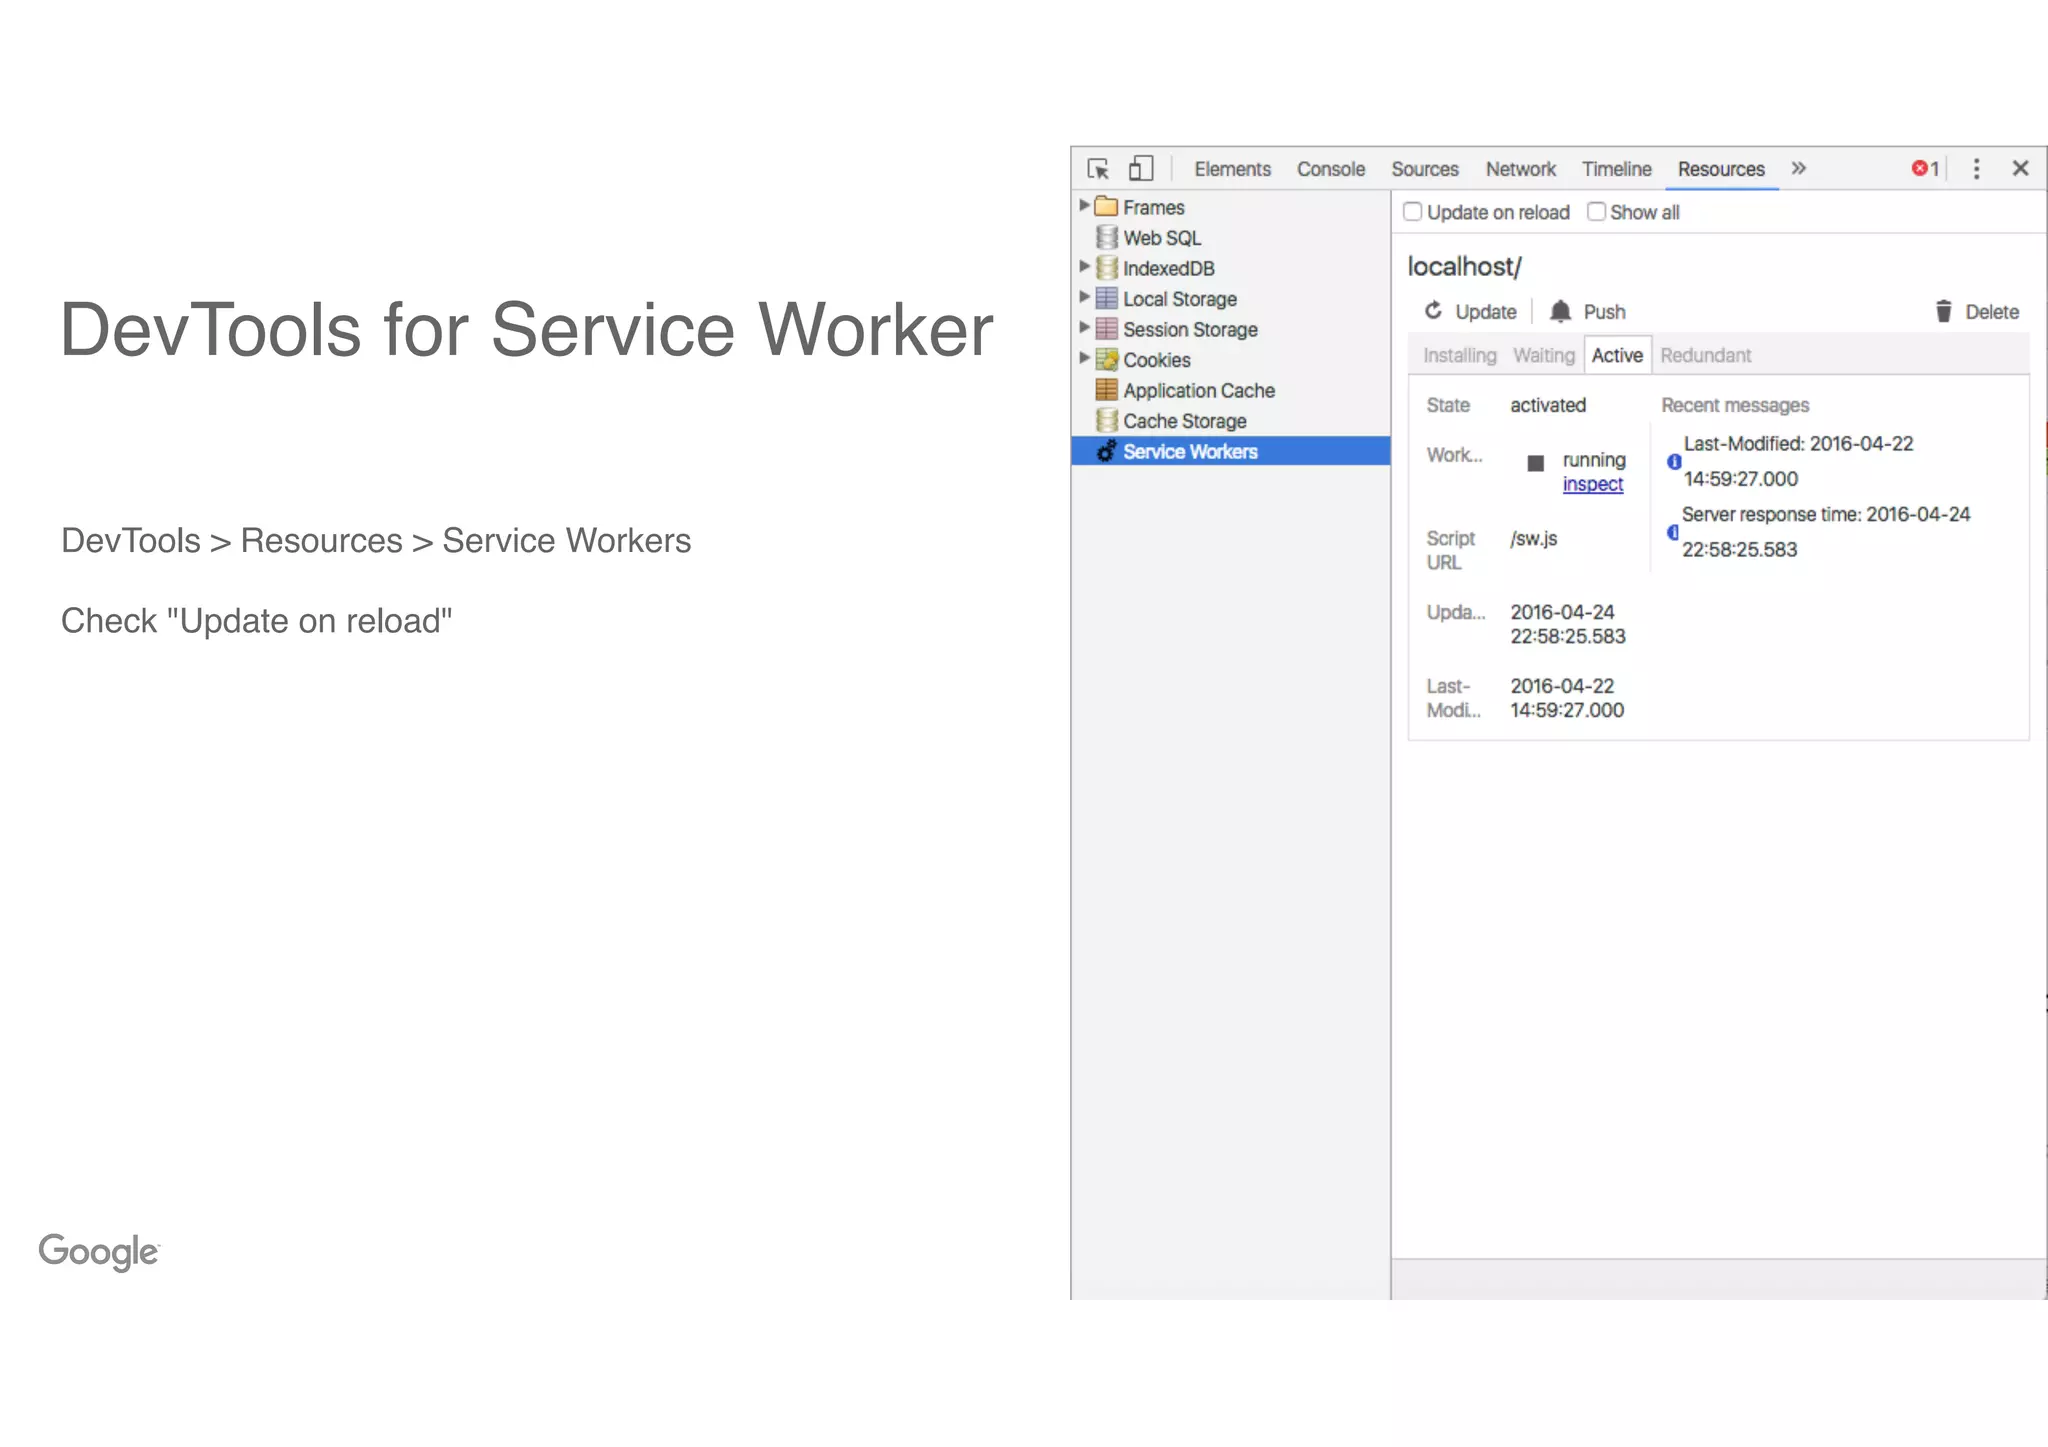
Task: Expand the Cookies tree node
Action: 1084,358
